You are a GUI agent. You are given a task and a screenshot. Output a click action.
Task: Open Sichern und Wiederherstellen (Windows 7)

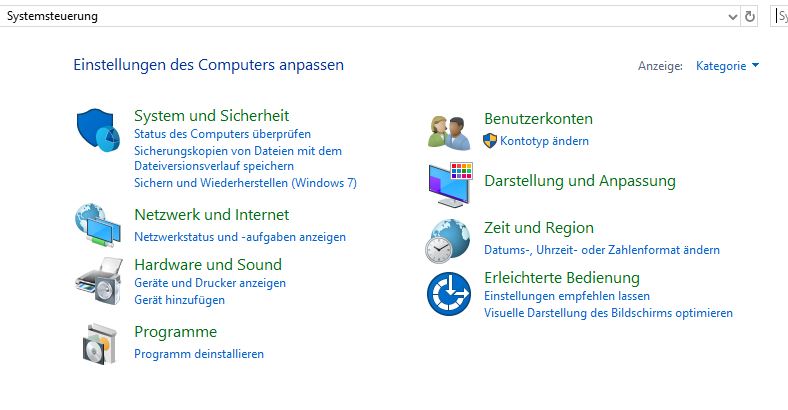click(x=245, y=183)
